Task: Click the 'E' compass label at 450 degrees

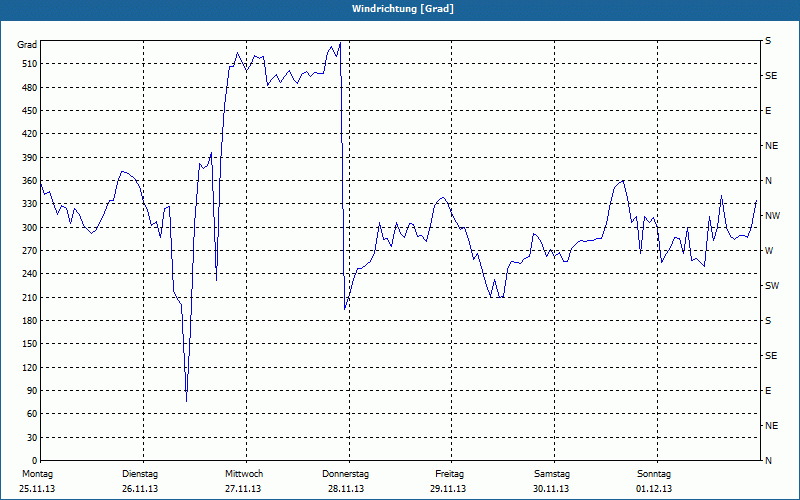Action: [768, 111]
